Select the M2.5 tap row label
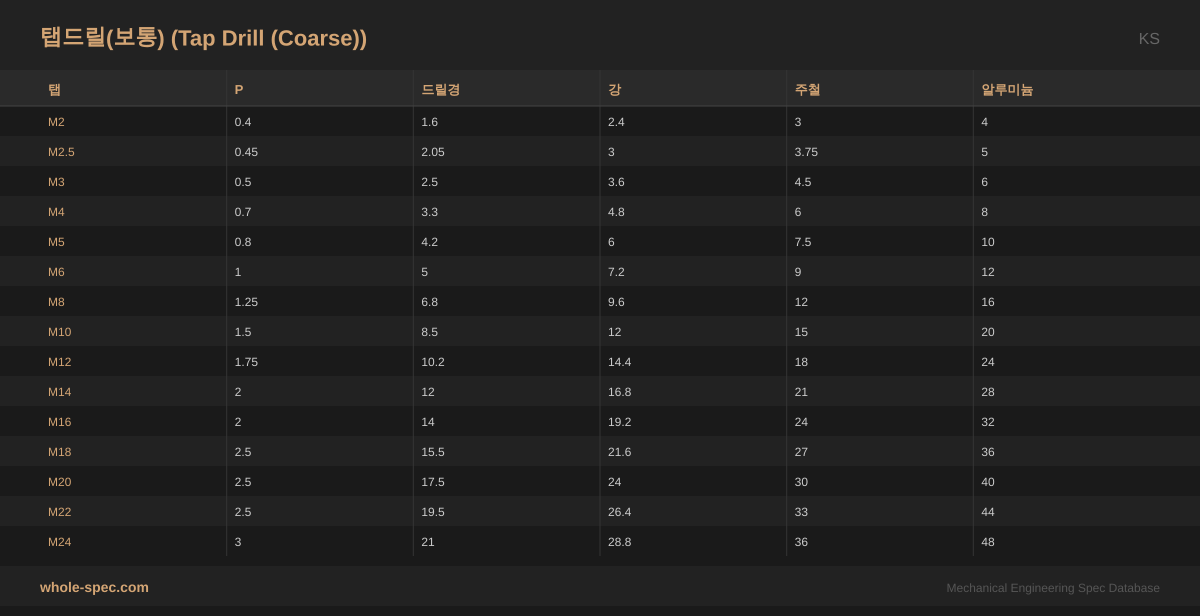Viewport: 1200px width, 616px height. click(61, 152)
